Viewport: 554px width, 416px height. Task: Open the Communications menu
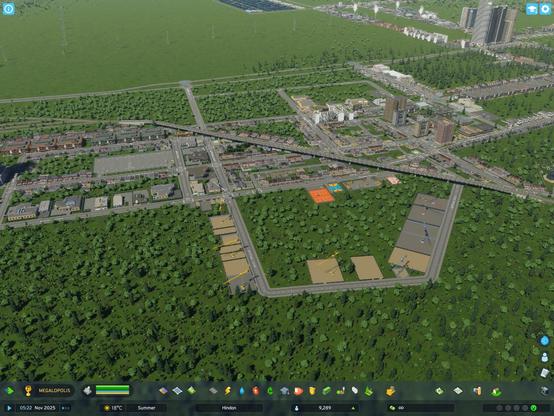[x=355, y=391]
